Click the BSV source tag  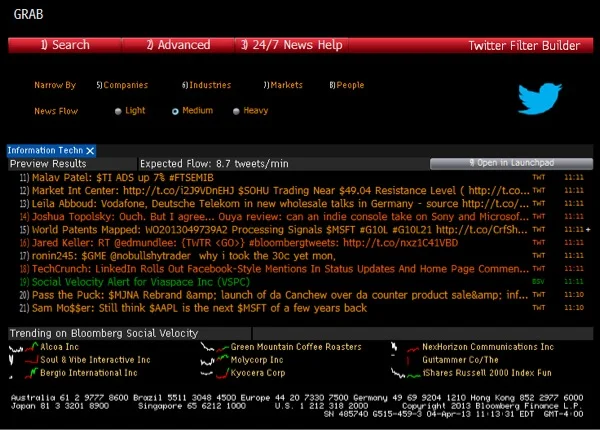[x=538, y=282]
